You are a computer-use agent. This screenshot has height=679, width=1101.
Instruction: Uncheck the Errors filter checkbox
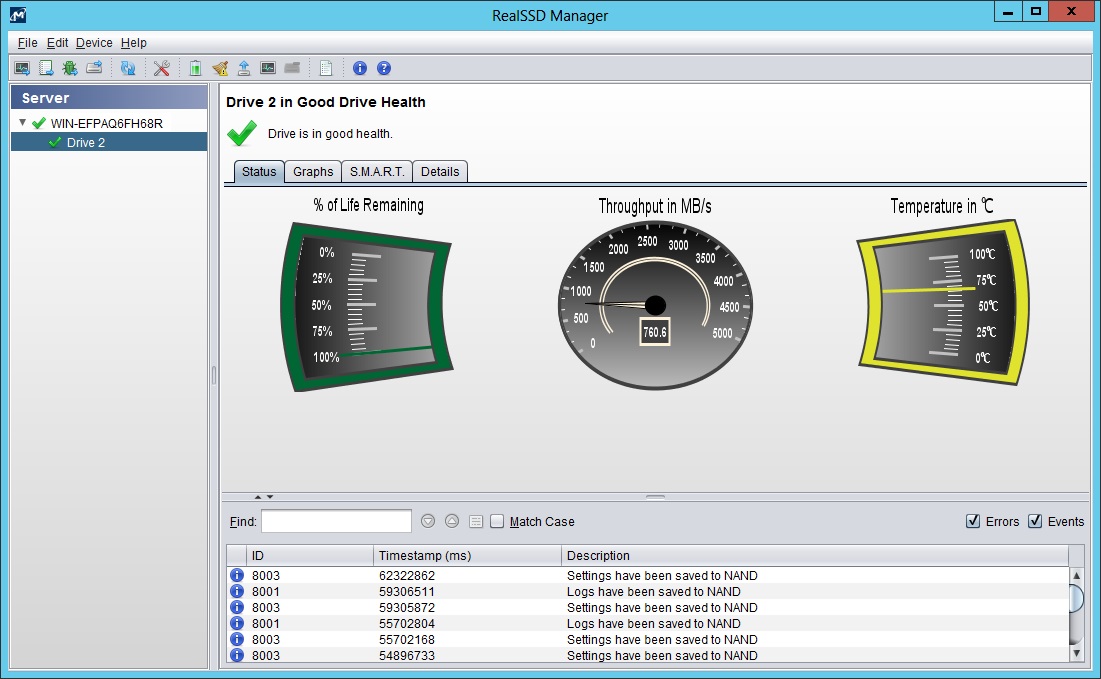click(973, 521)
